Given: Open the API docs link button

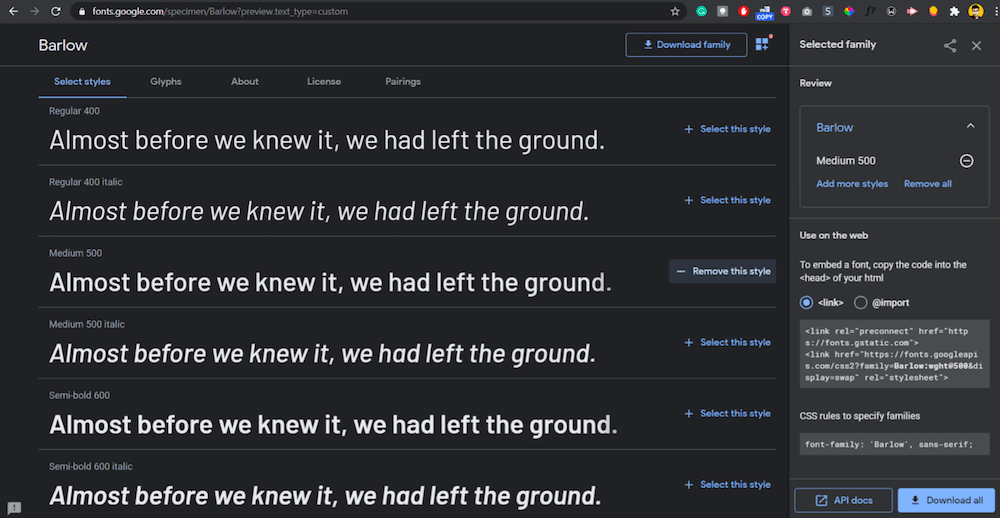Looking at the screenshot, I should 841,500.
